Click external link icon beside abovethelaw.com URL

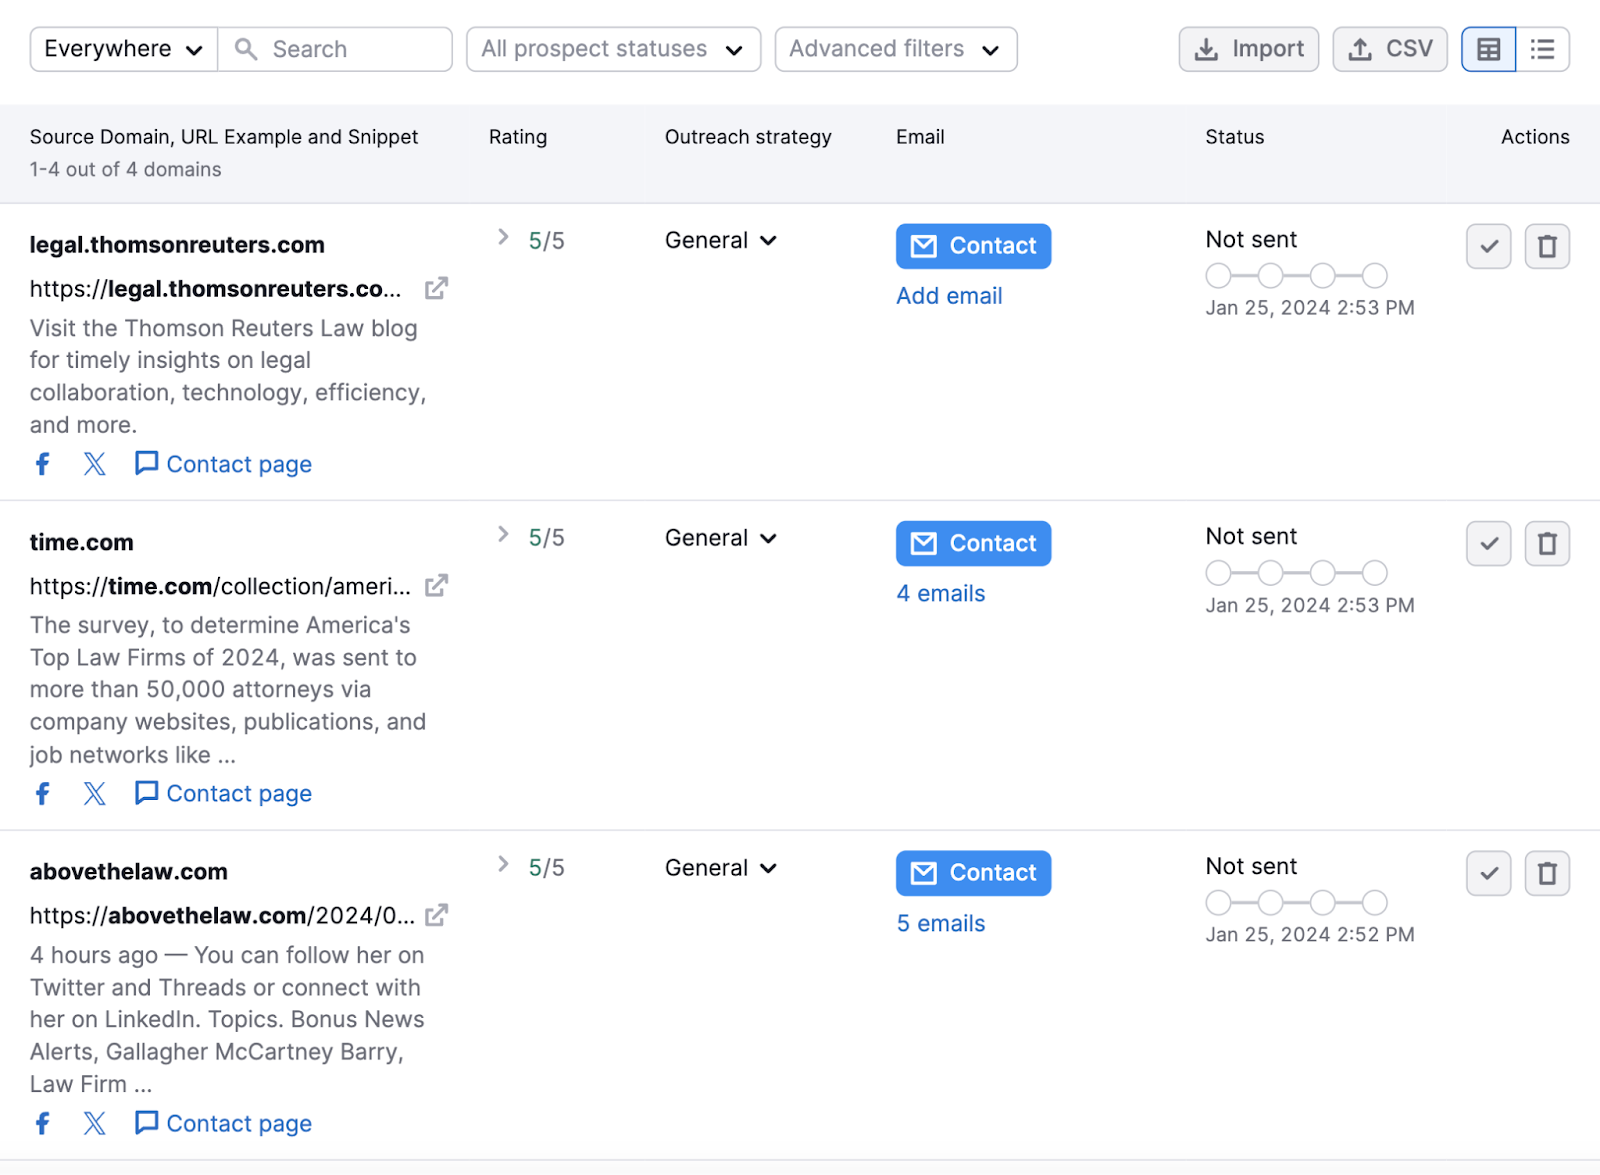(x=435, y=915)
